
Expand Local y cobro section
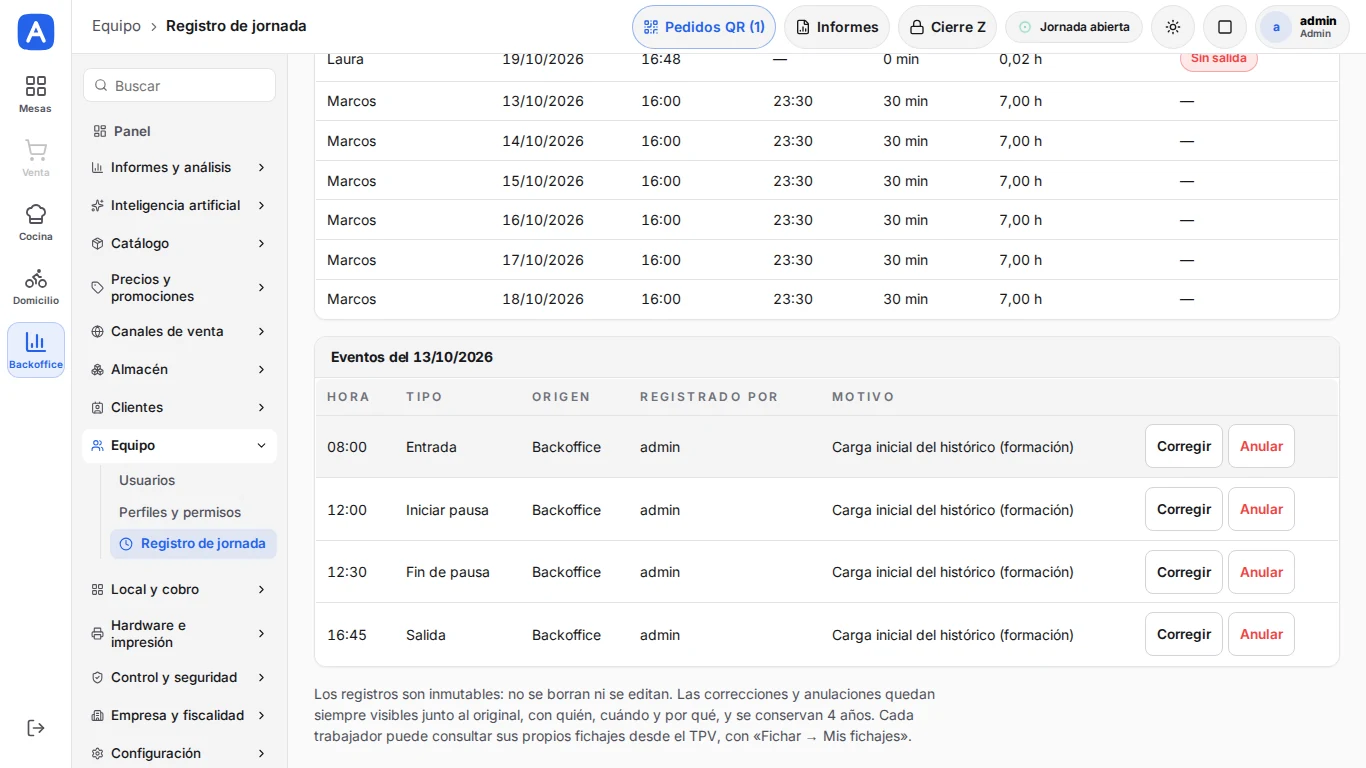pos(180,589)
